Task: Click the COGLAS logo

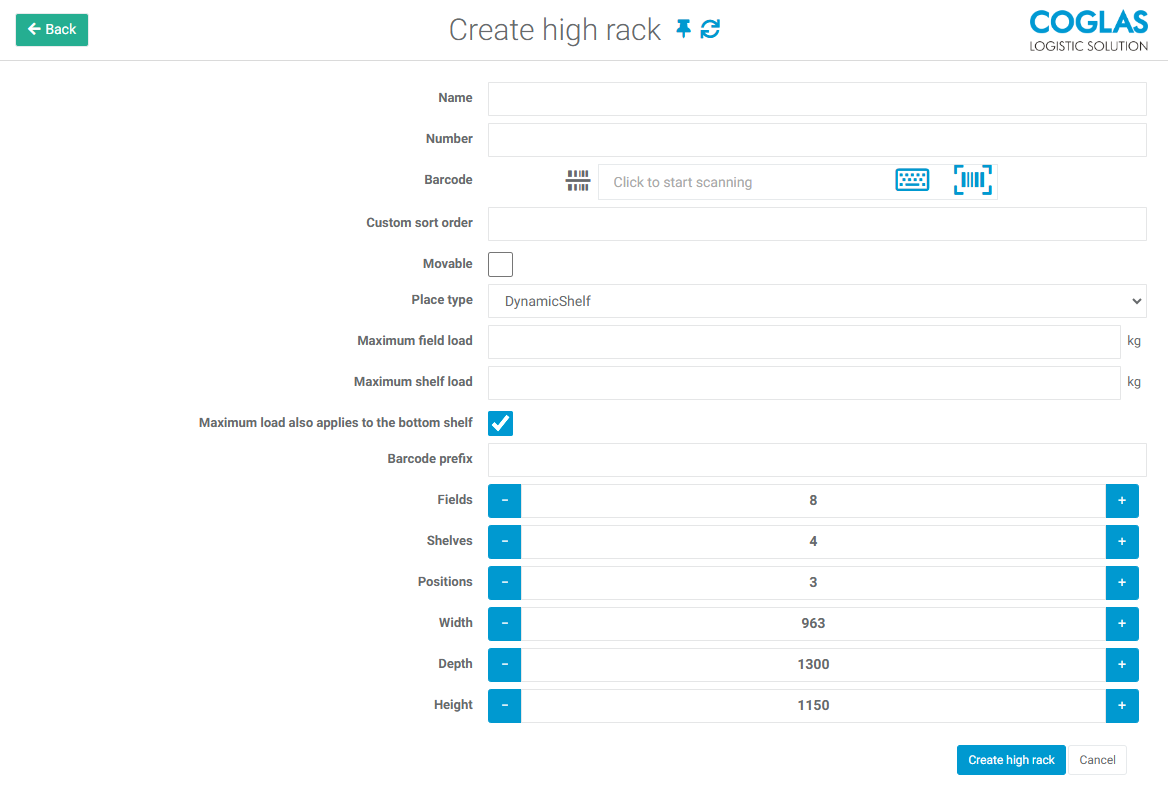Action: click(x=1088, y=30)
